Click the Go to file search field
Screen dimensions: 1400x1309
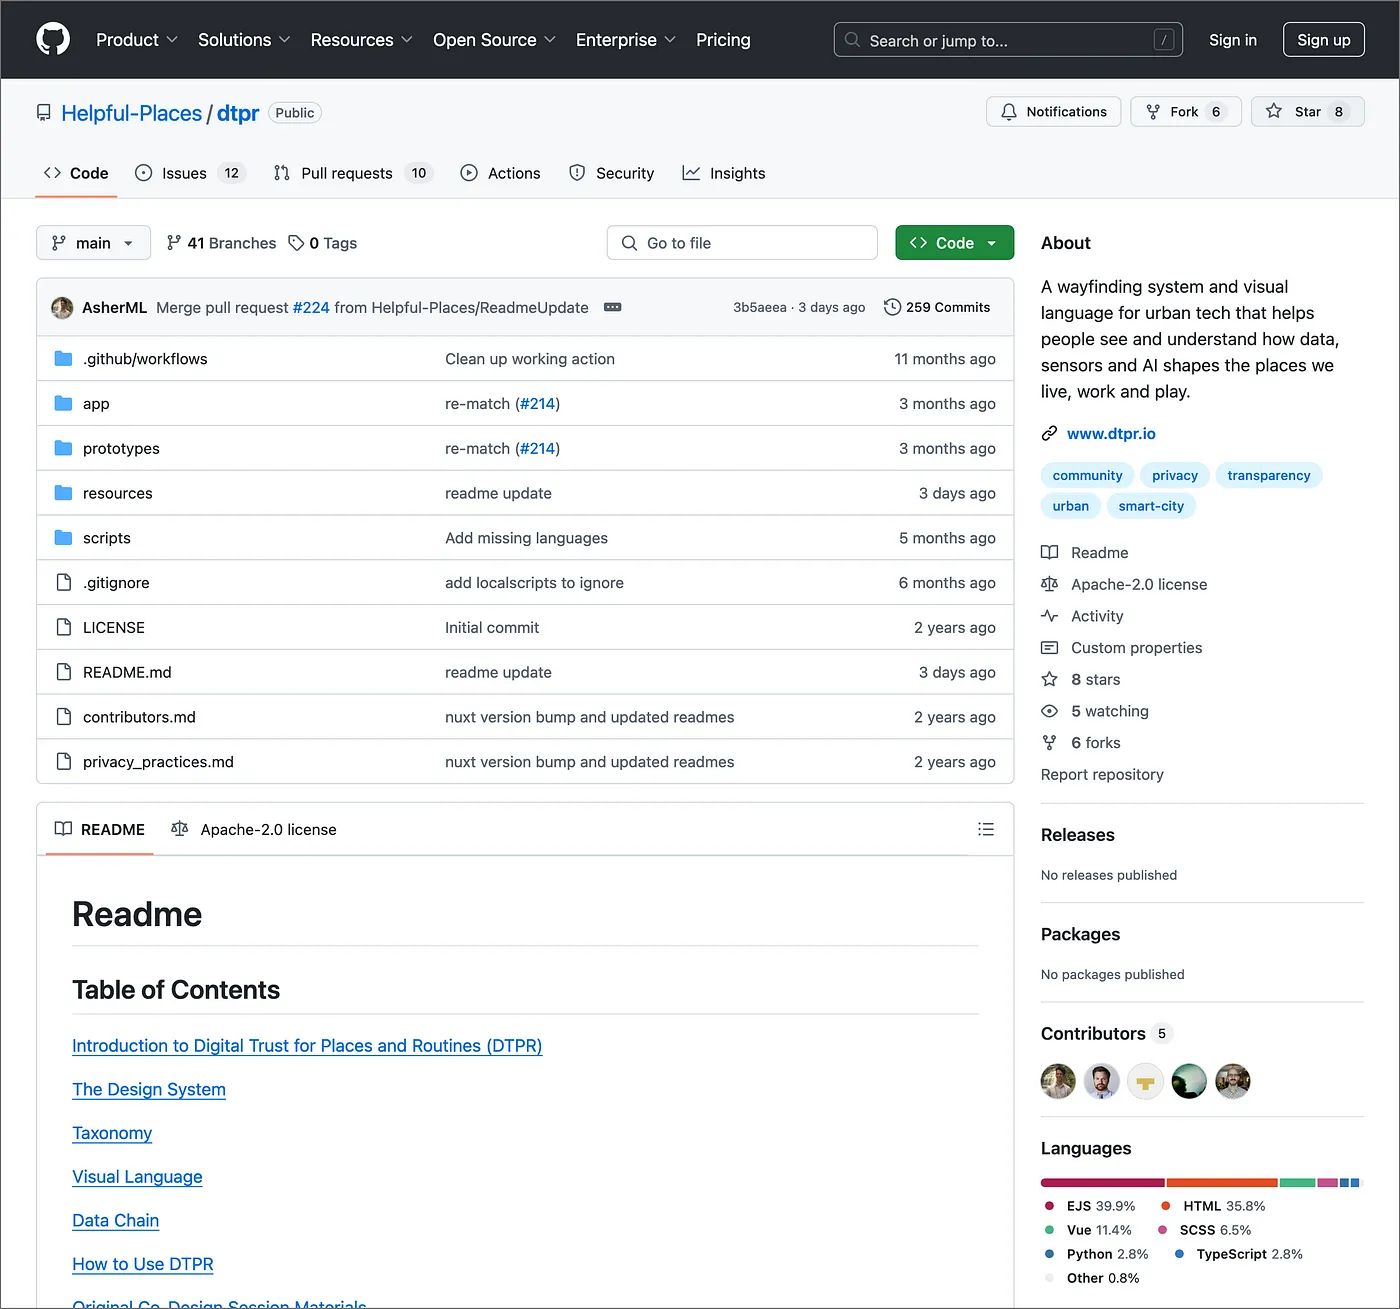[742, 243]
